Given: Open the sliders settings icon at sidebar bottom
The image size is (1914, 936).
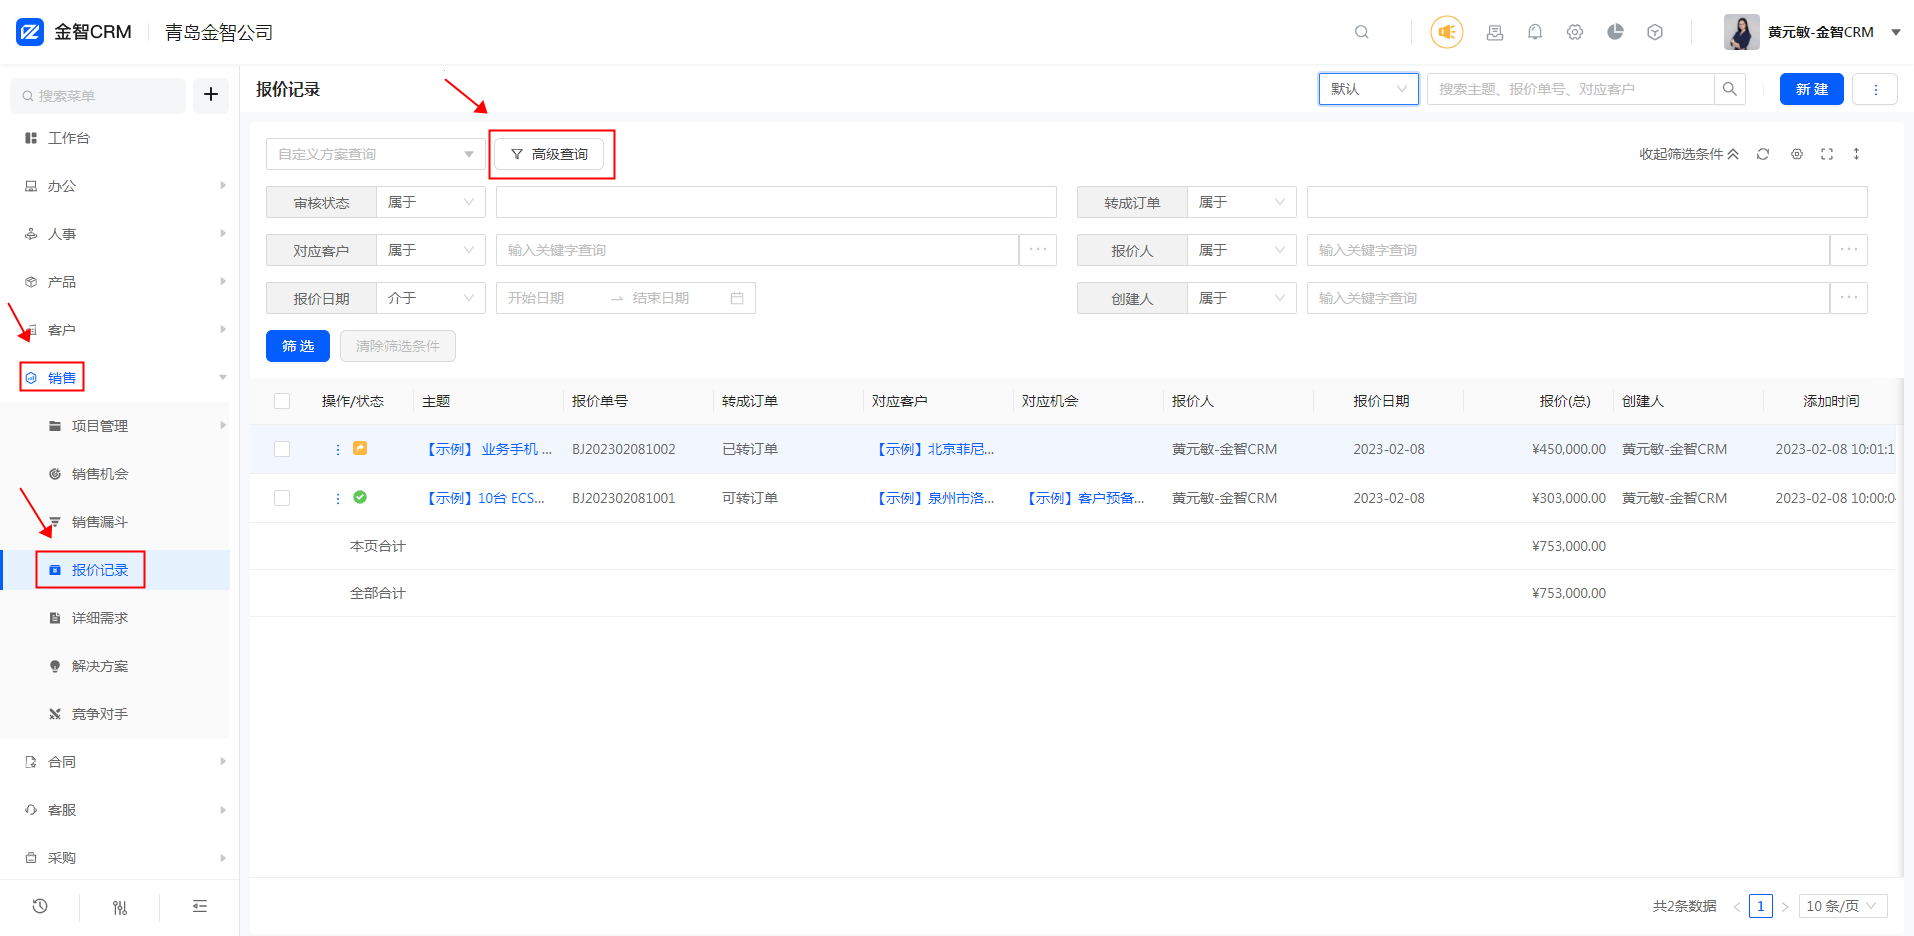Looking at the screenshot, I should (x=120, y=907).
